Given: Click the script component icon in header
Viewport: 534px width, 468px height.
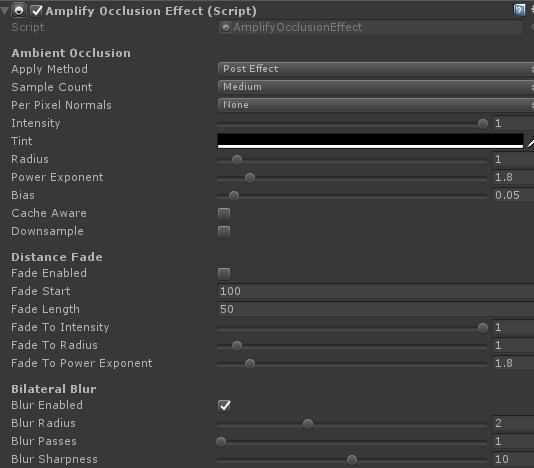Looking at the screenshot, I should pyautogui.click(x=19, y=10).
